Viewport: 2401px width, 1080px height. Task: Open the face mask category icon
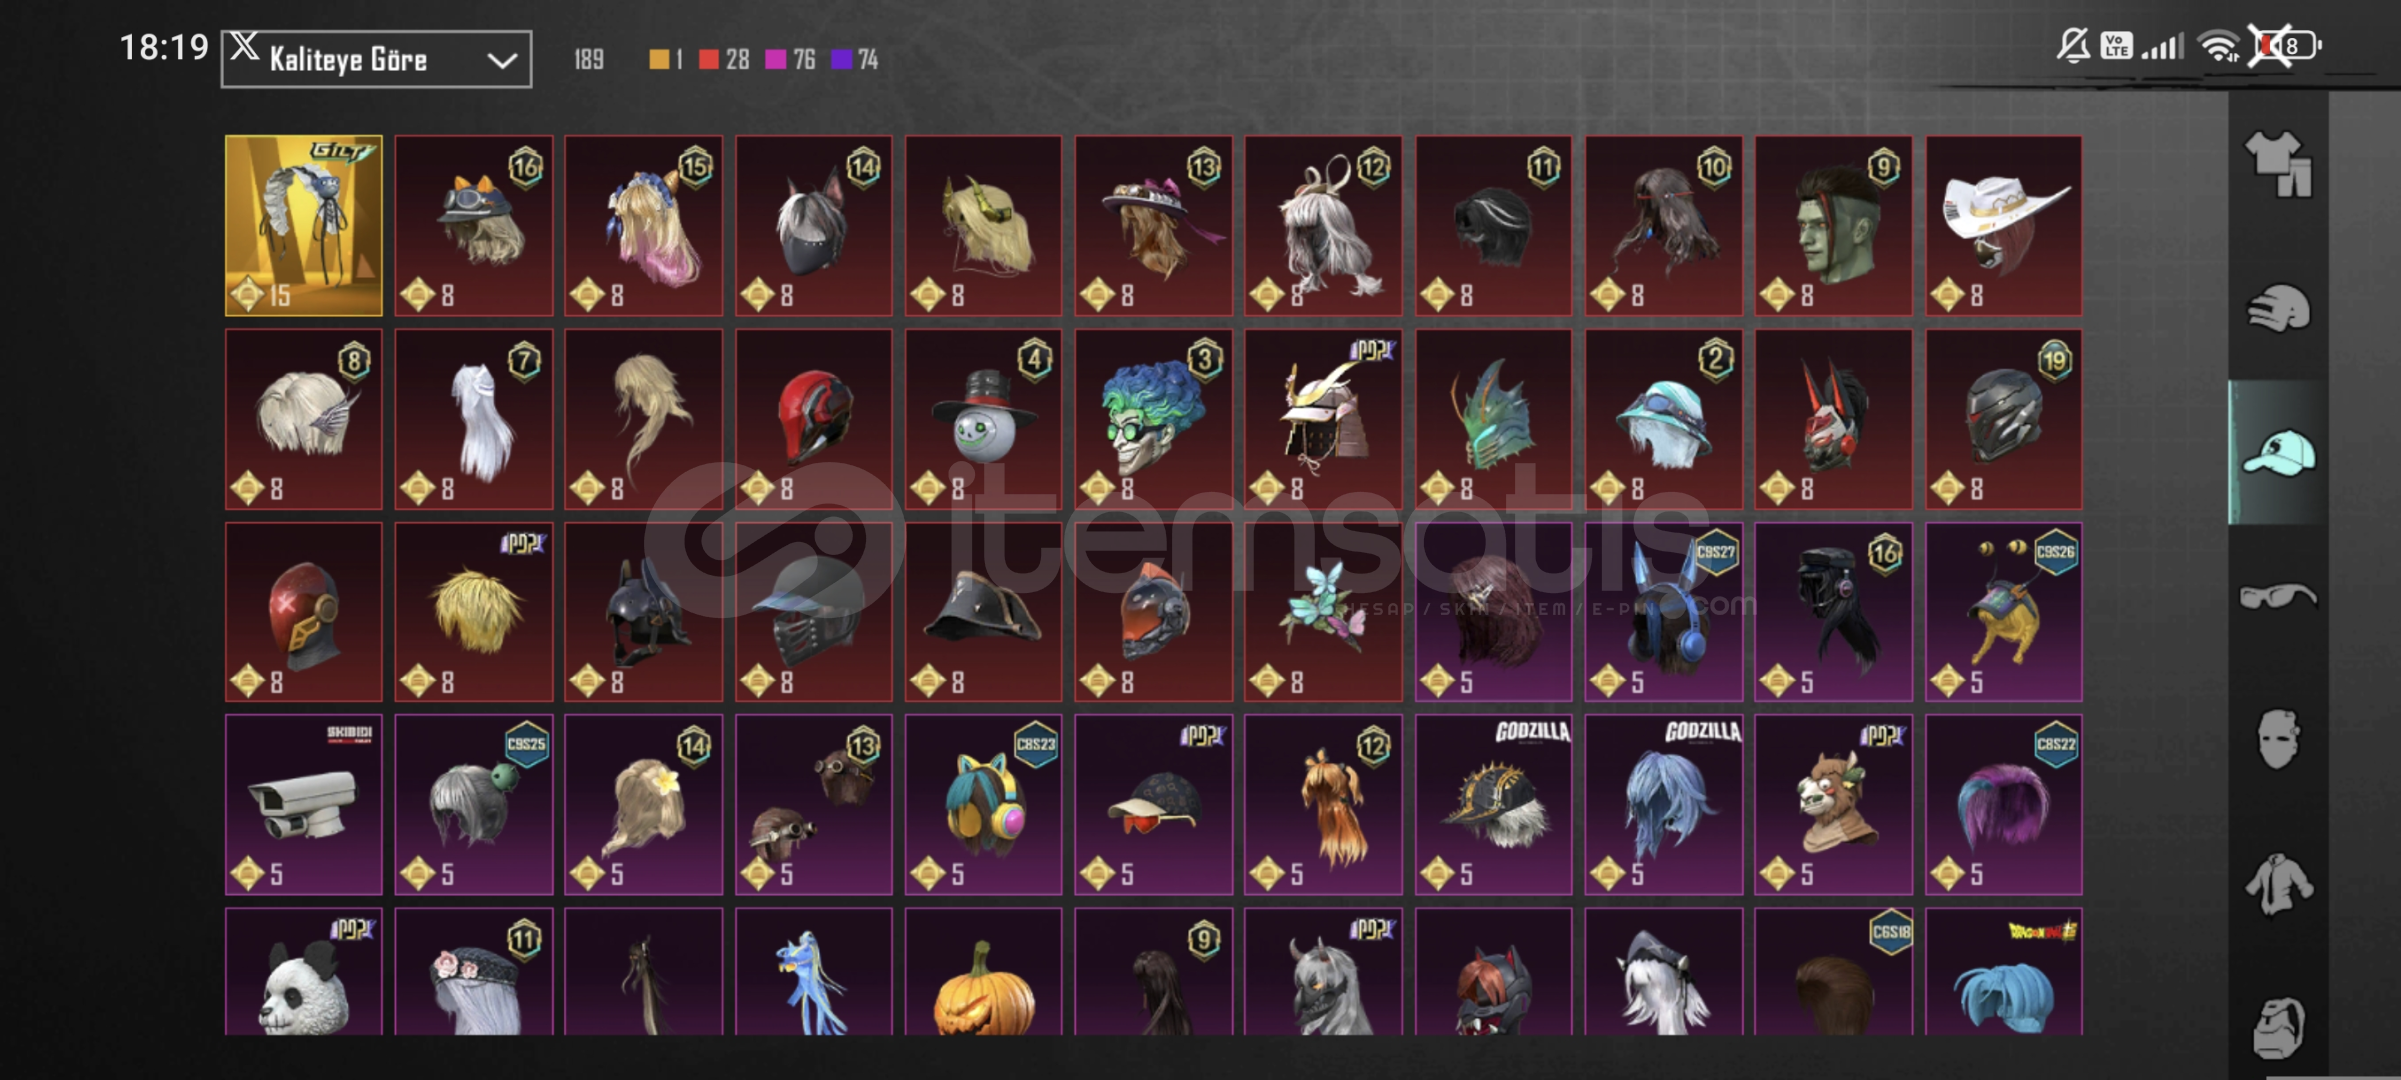click(x=2278, y=740)
